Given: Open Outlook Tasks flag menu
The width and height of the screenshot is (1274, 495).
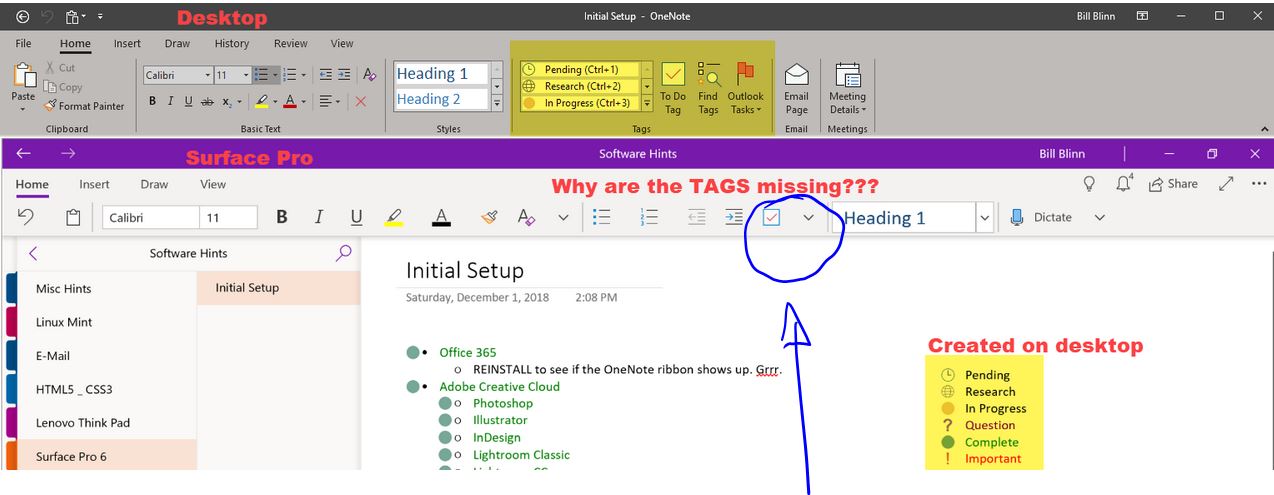Looking at the screenshot, I should click(745, 88).
